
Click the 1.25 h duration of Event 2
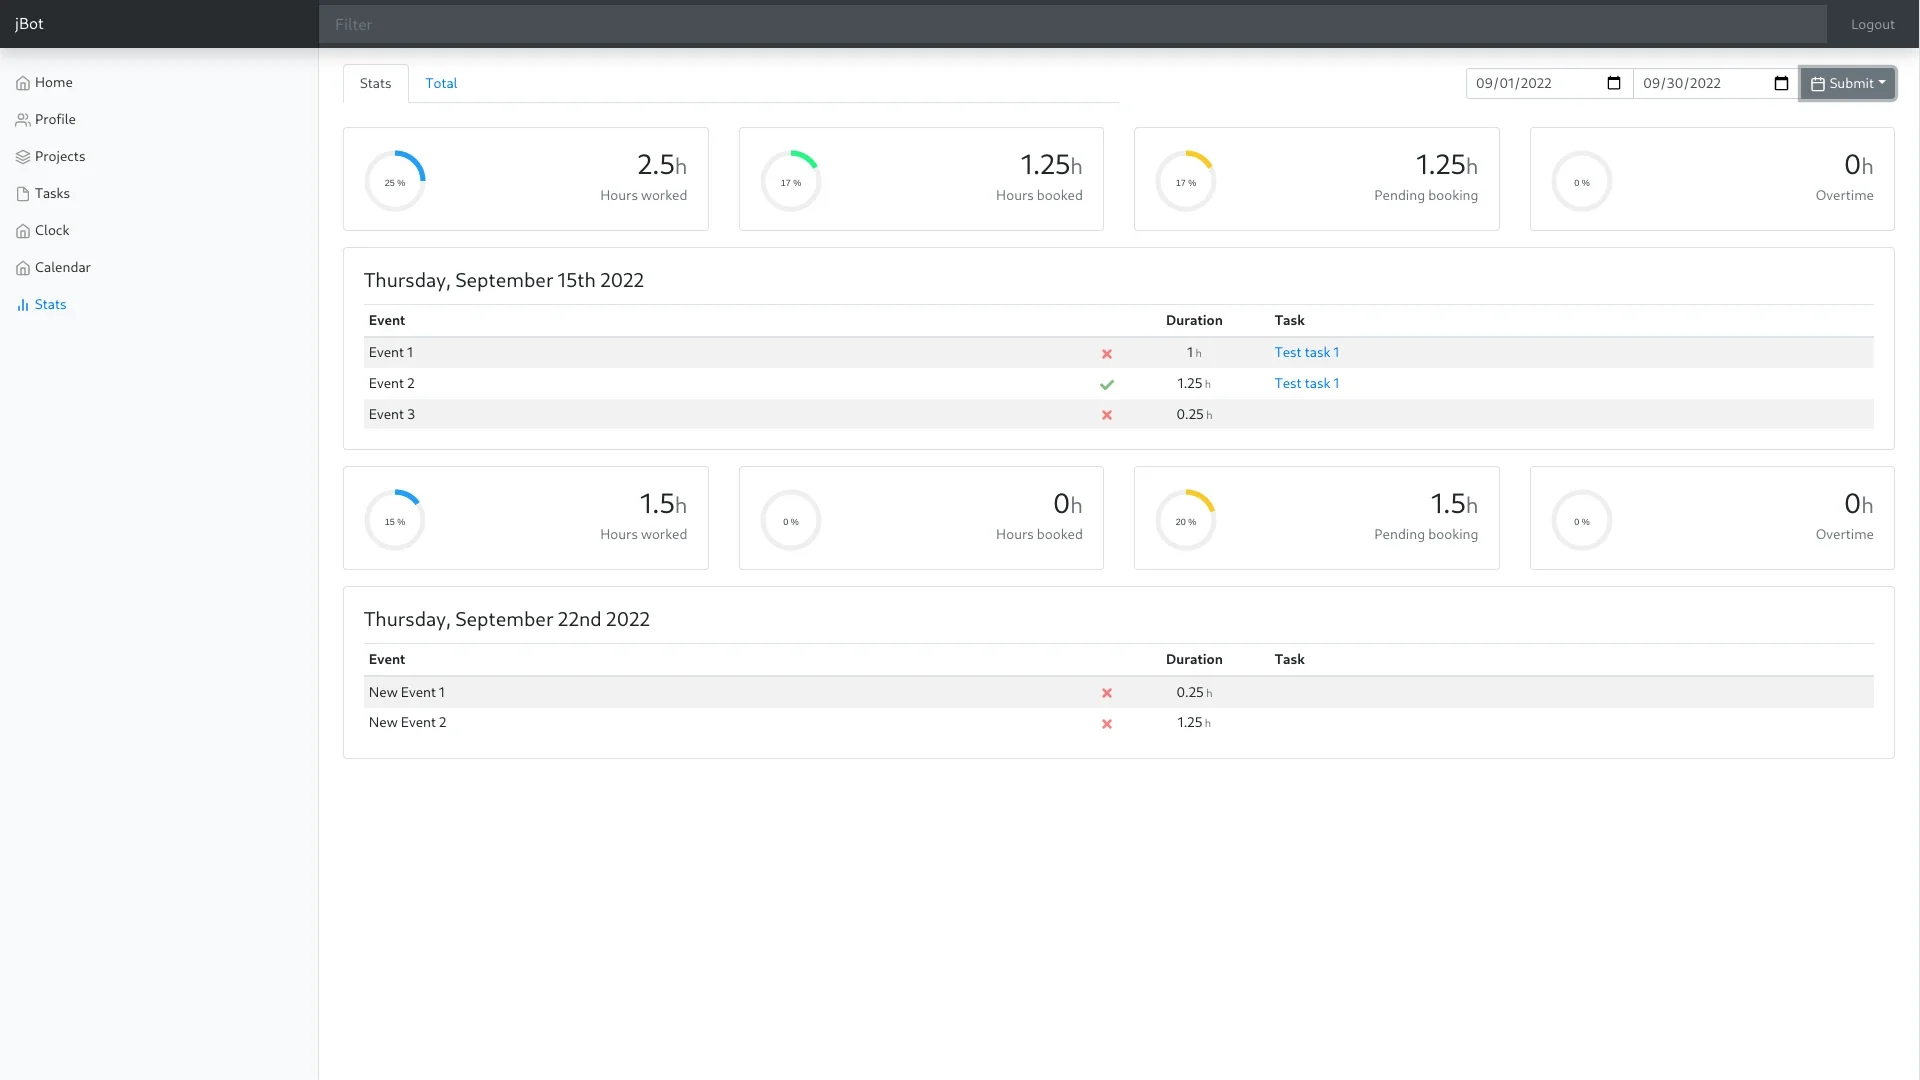[1194, 383]
